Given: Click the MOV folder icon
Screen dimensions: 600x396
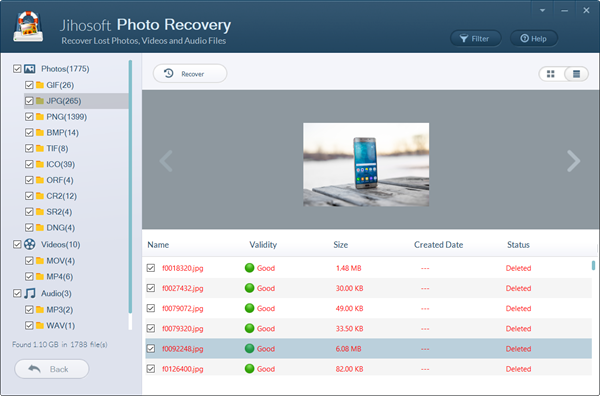Looking at the screenshot, I should point(40,261).
